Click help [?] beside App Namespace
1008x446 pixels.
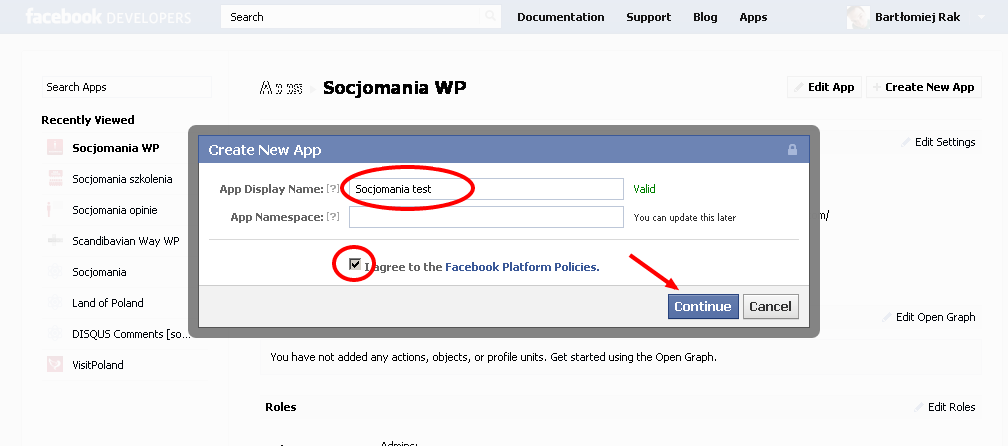pyautogui.click(x=332, y=217)
